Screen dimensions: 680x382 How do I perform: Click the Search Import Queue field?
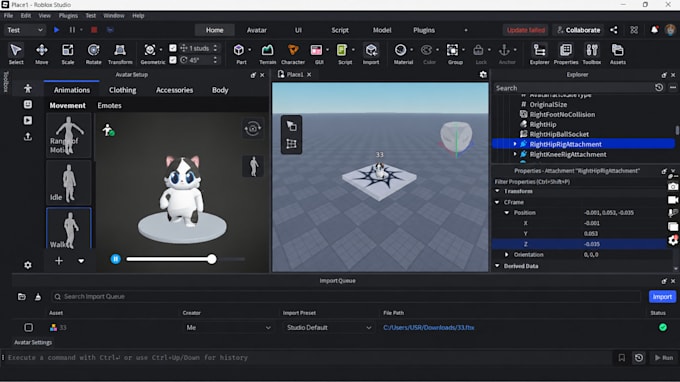pos(346,297)
